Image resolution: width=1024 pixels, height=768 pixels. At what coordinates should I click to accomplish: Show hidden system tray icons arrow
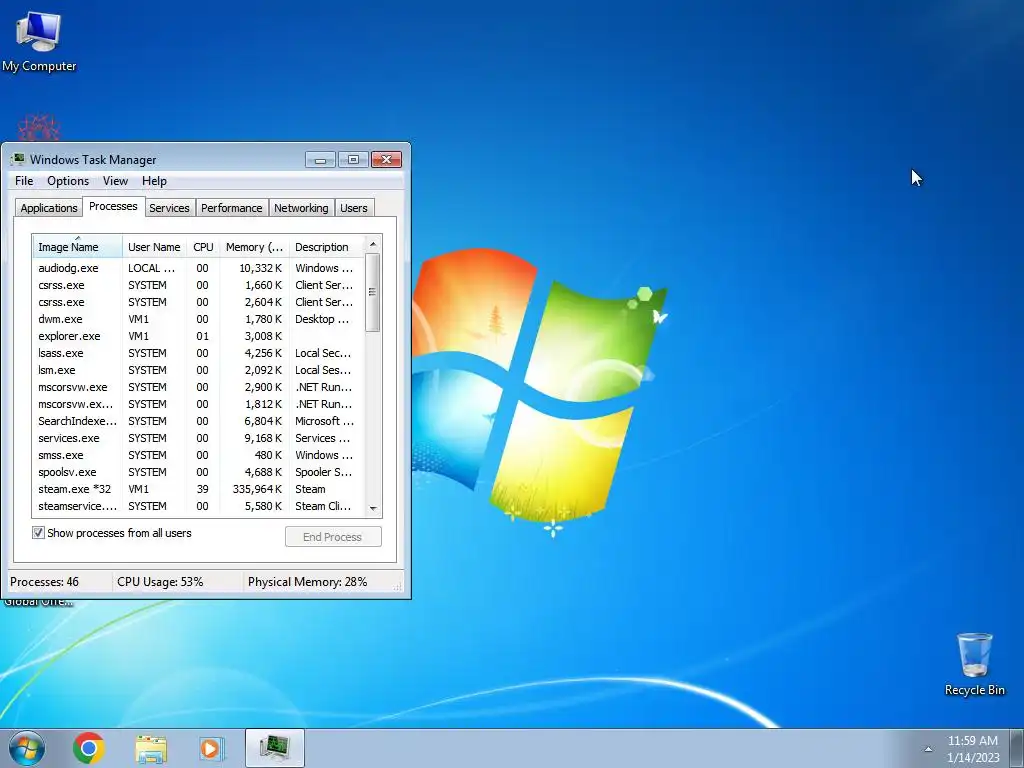tap(928, 749)
